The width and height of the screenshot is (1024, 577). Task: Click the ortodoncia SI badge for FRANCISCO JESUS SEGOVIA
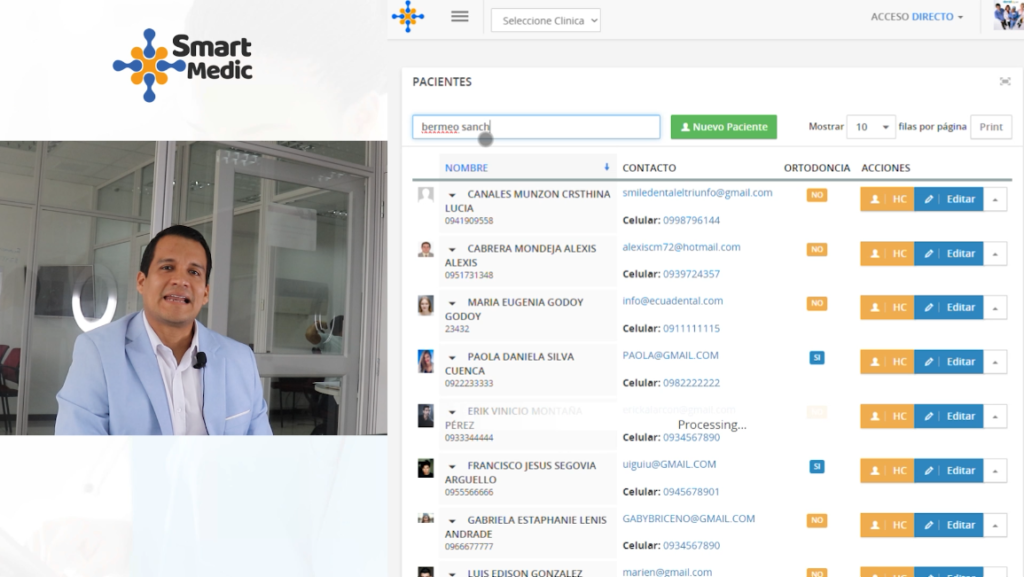817,467
